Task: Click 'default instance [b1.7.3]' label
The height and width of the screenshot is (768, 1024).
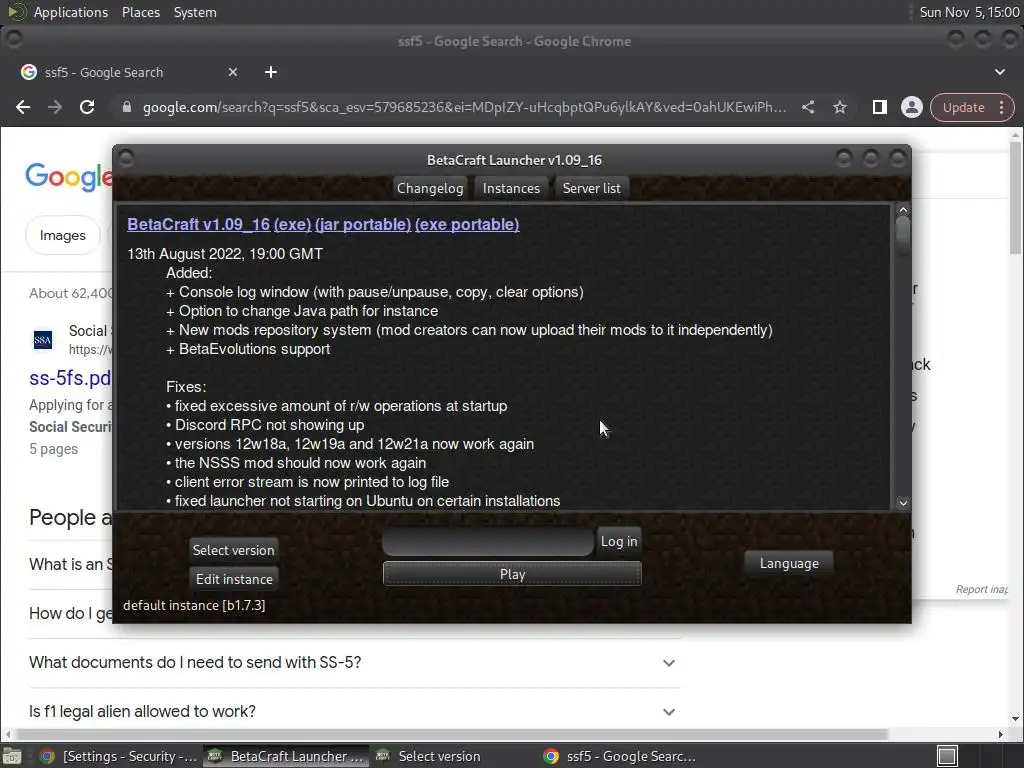Action: click(x=194, y=605)
